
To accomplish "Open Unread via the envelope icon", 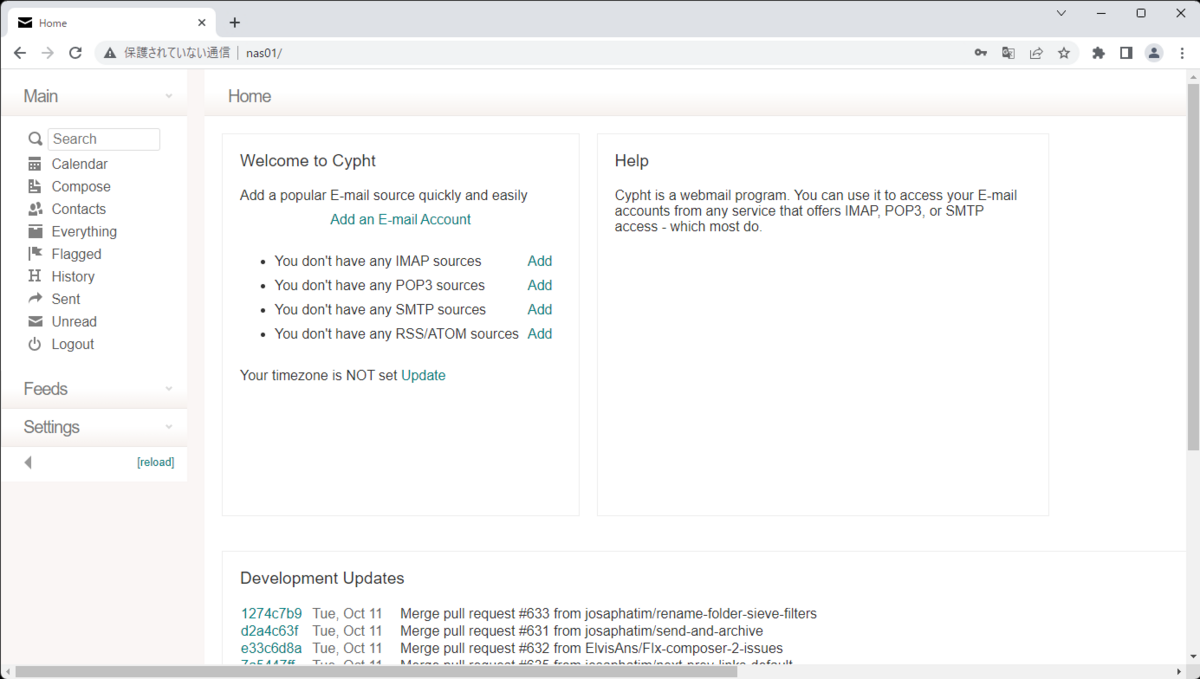I will (x=35, y=321).
